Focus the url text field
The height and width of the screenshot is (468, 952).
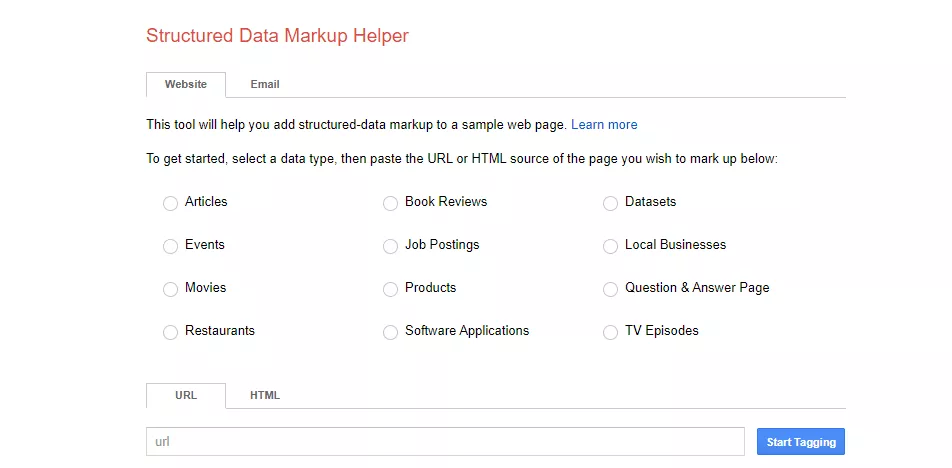445,442
